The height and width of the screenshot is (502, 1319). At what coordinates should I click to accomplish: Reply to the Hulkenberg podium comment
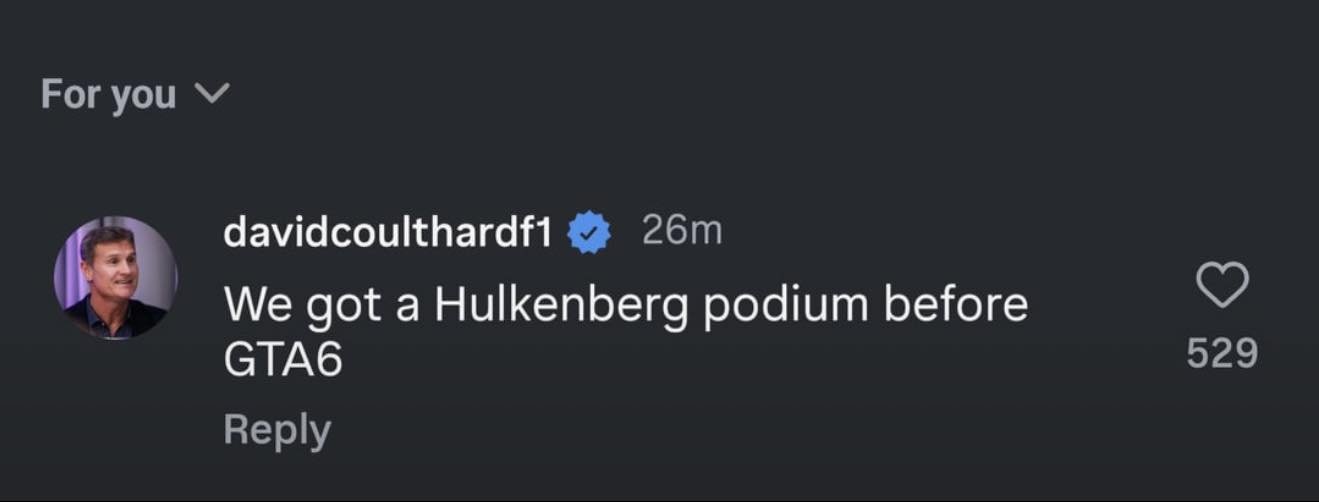(x=276, y=430)
